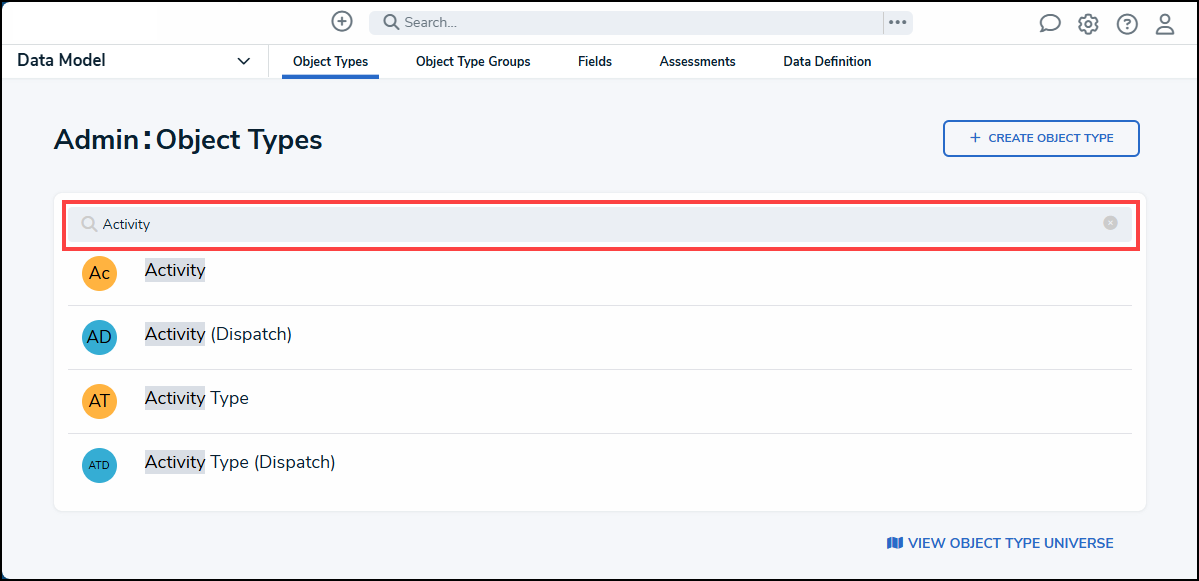Expand the Data Model dropdown

tap(243, 61)
